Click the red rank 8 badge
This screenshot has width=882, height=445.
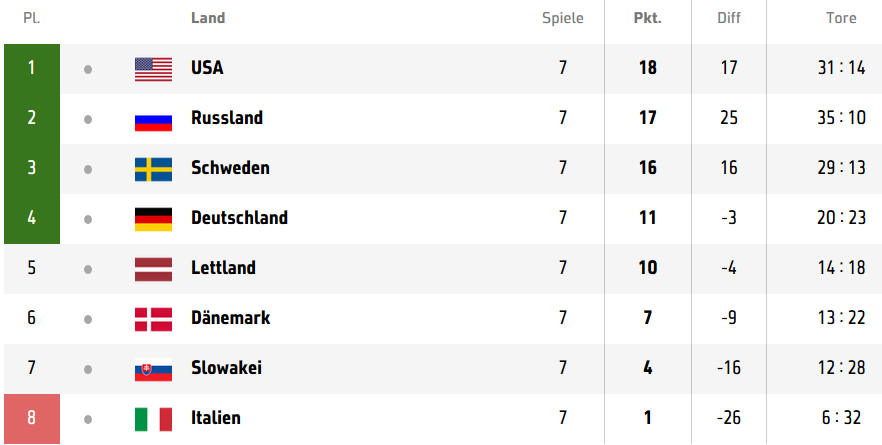(32, 419)
